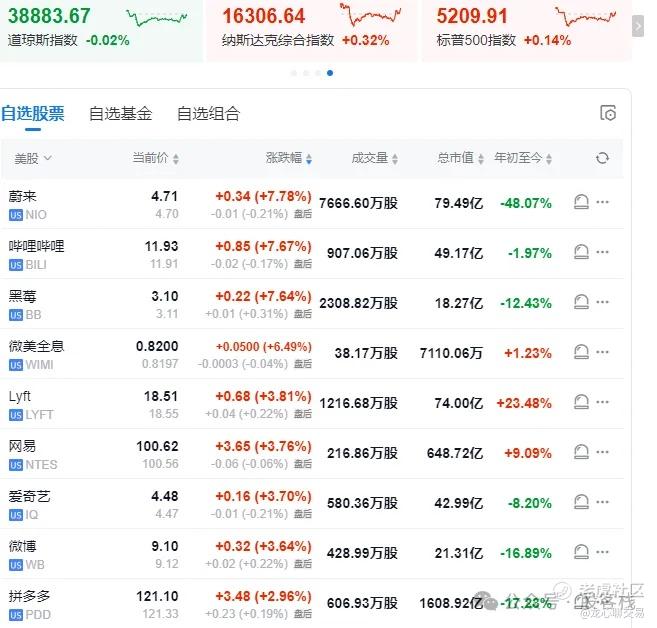
Task: Click the +3.65 (+3.76%) NTES change
Action: point(264,446)
